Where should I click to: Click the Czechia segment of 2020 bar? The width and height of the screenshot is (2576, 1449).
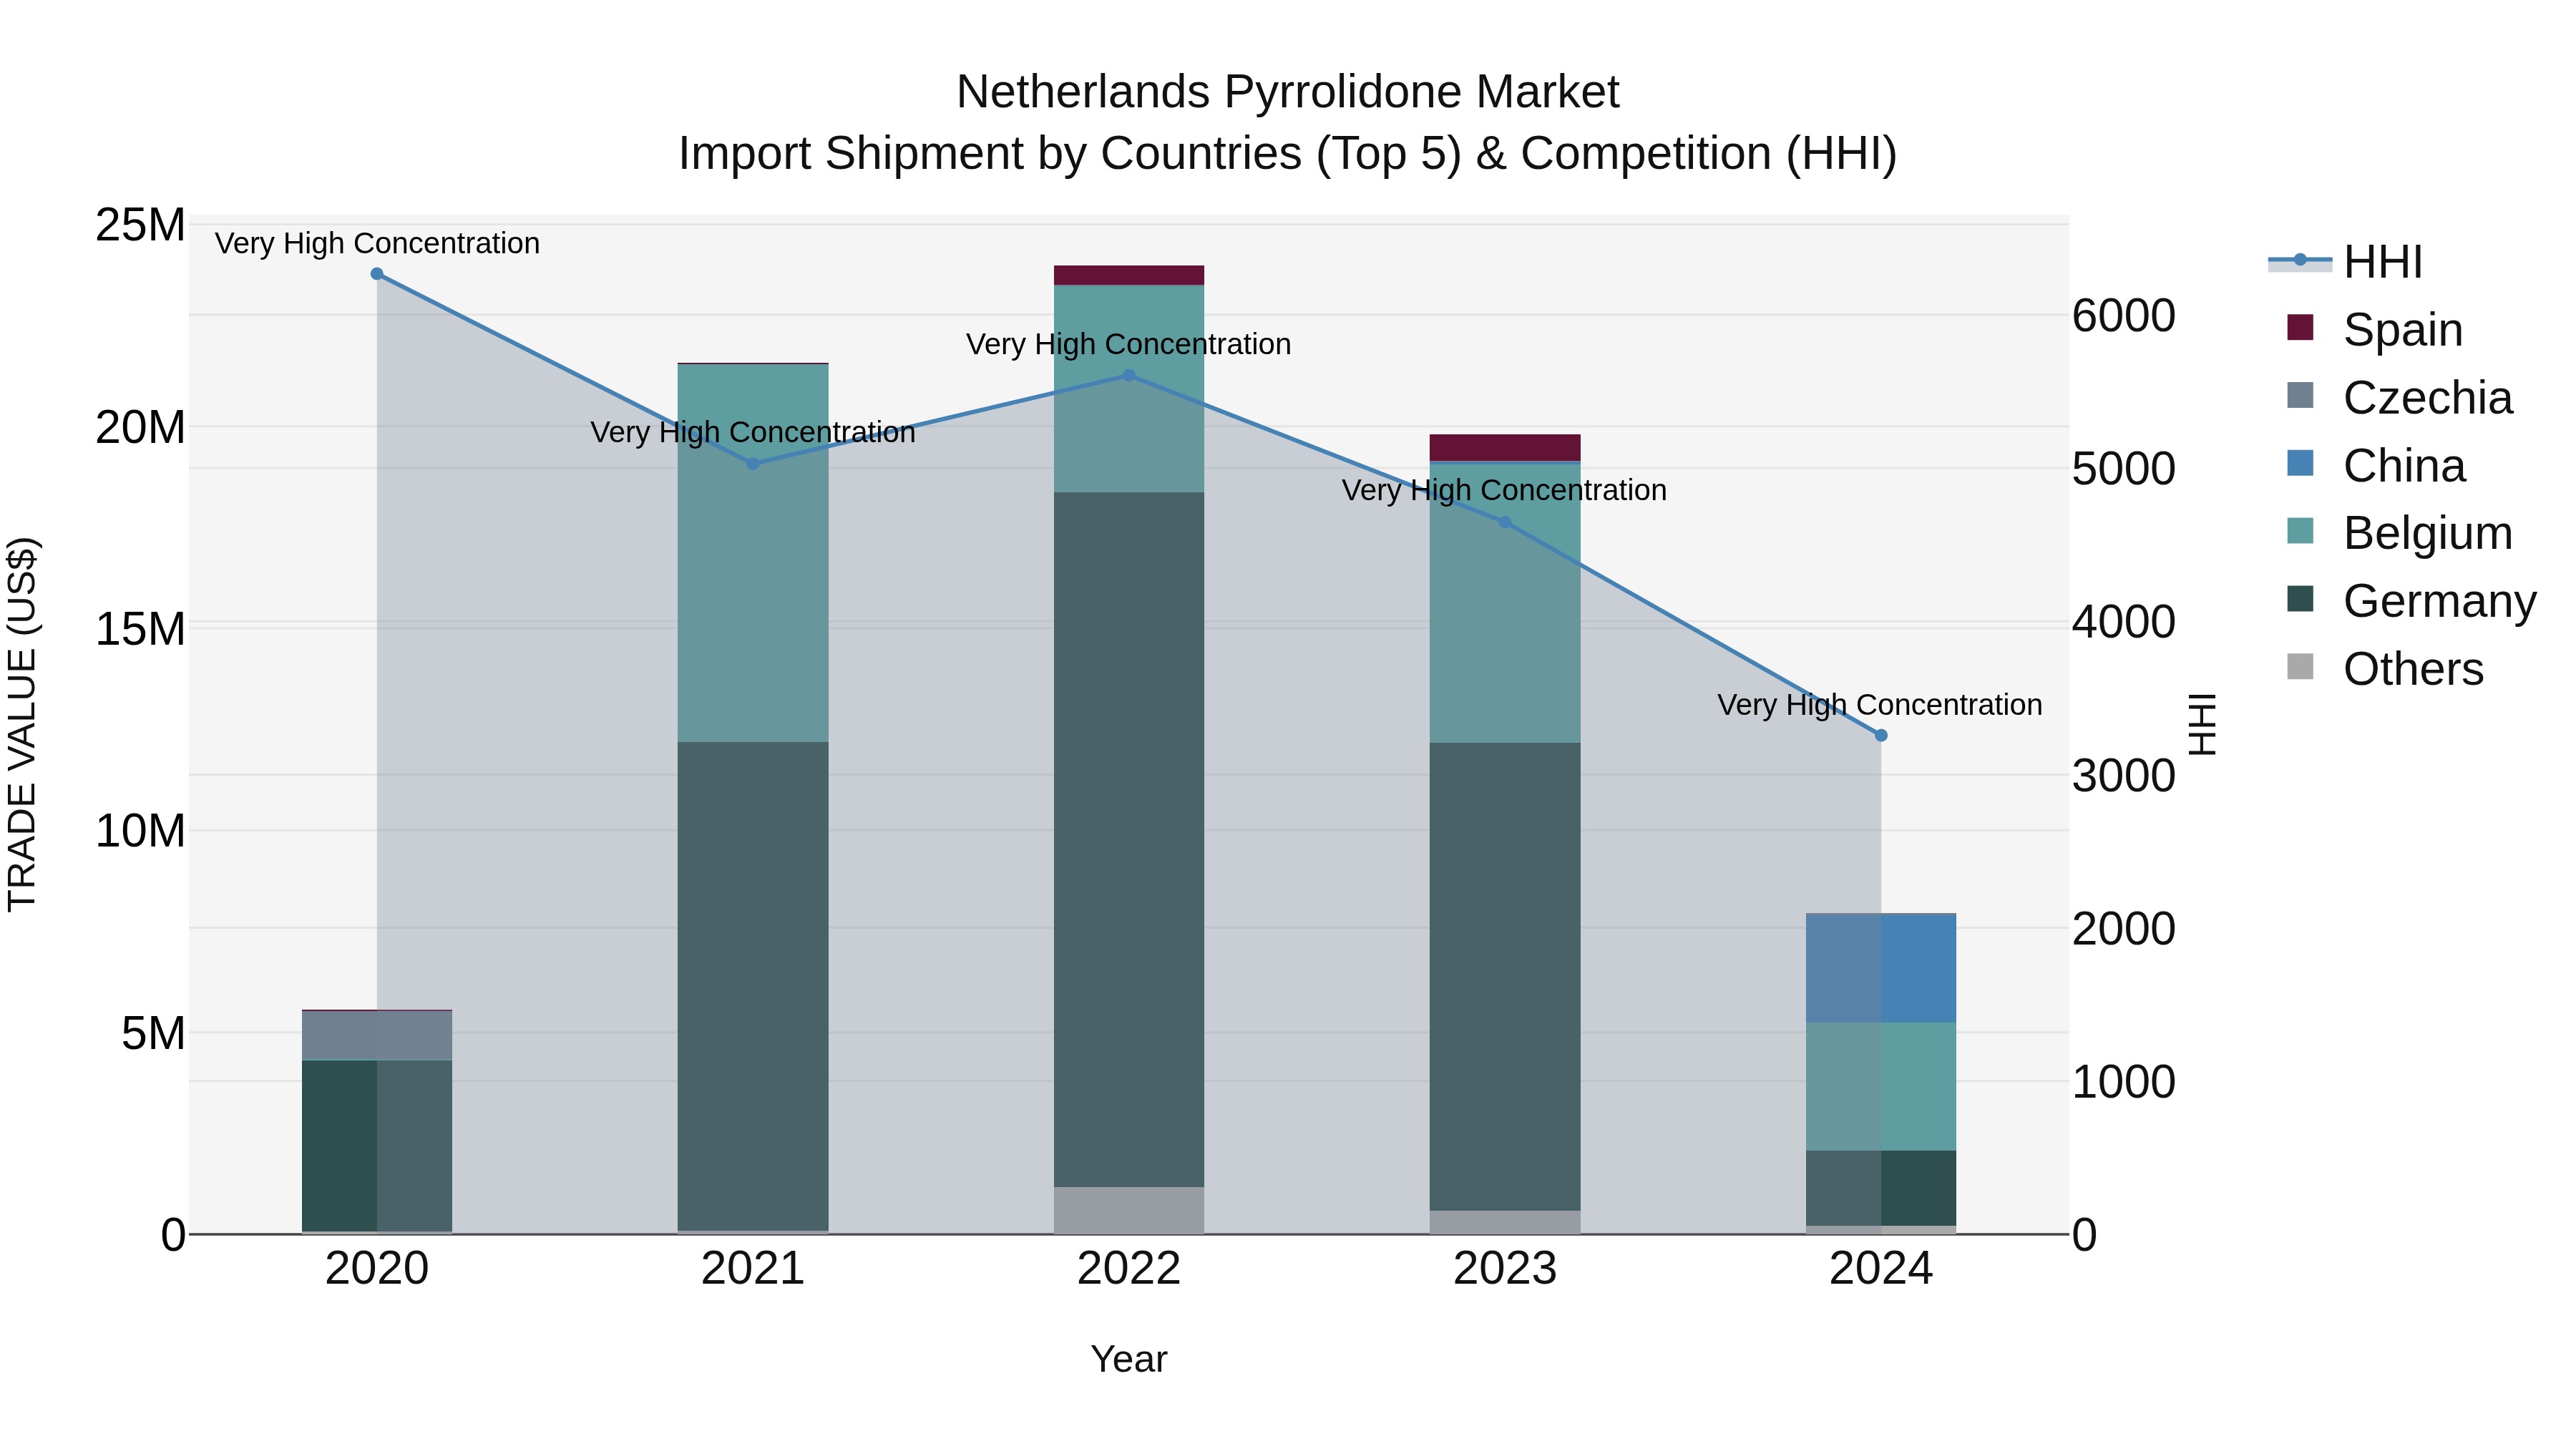(377, 1035)
